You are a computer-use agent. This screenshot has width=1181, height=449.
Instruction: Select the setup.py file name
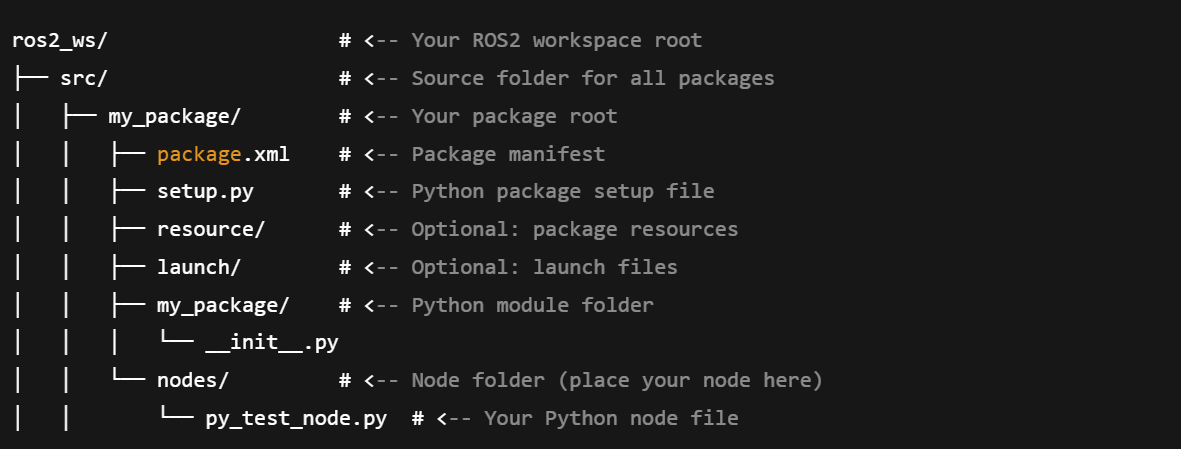205,191
